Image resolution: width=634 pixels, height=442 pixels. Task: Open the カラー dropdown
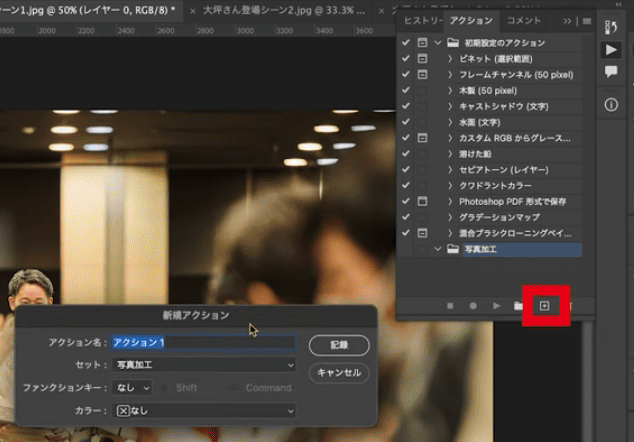tap(203, 410)
